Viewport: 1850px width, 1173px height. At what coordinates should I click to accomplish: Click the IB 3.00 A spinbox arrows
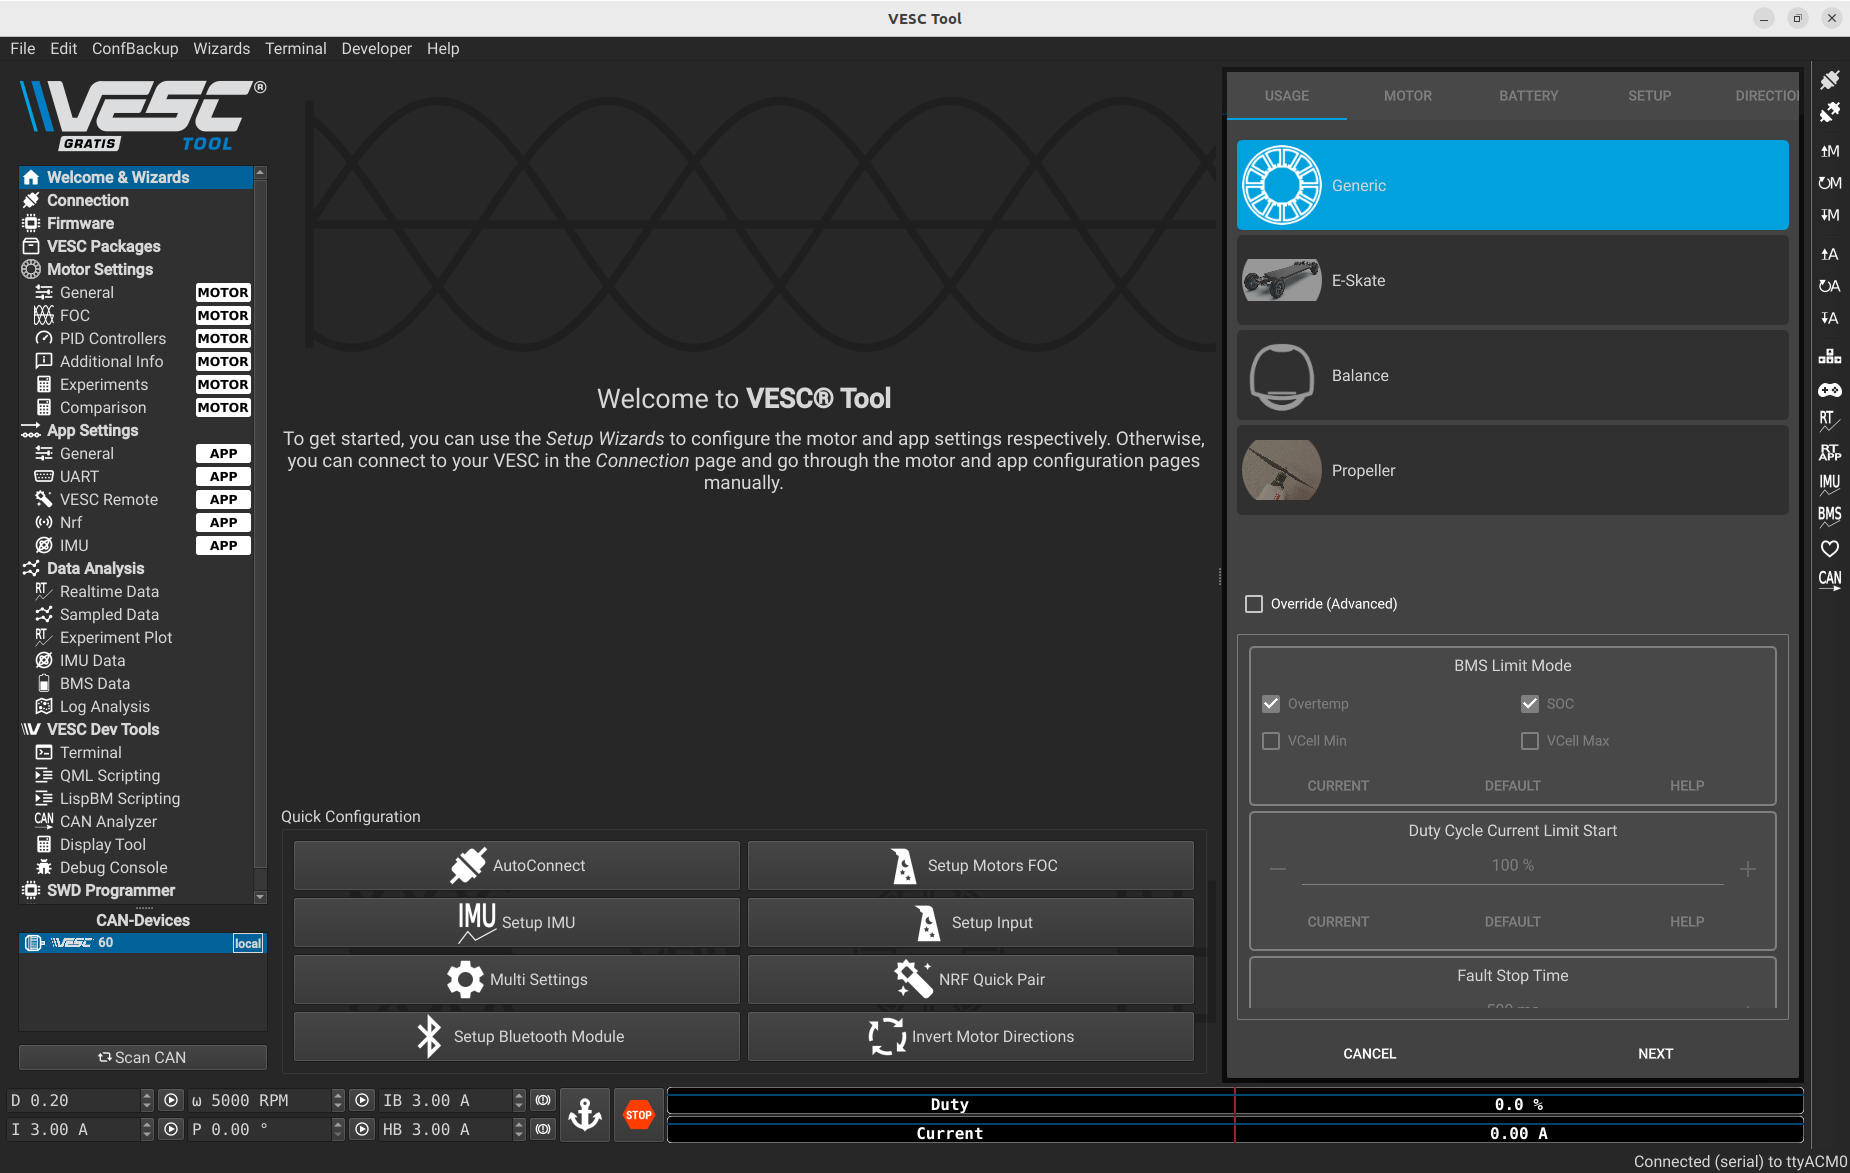519,1100
